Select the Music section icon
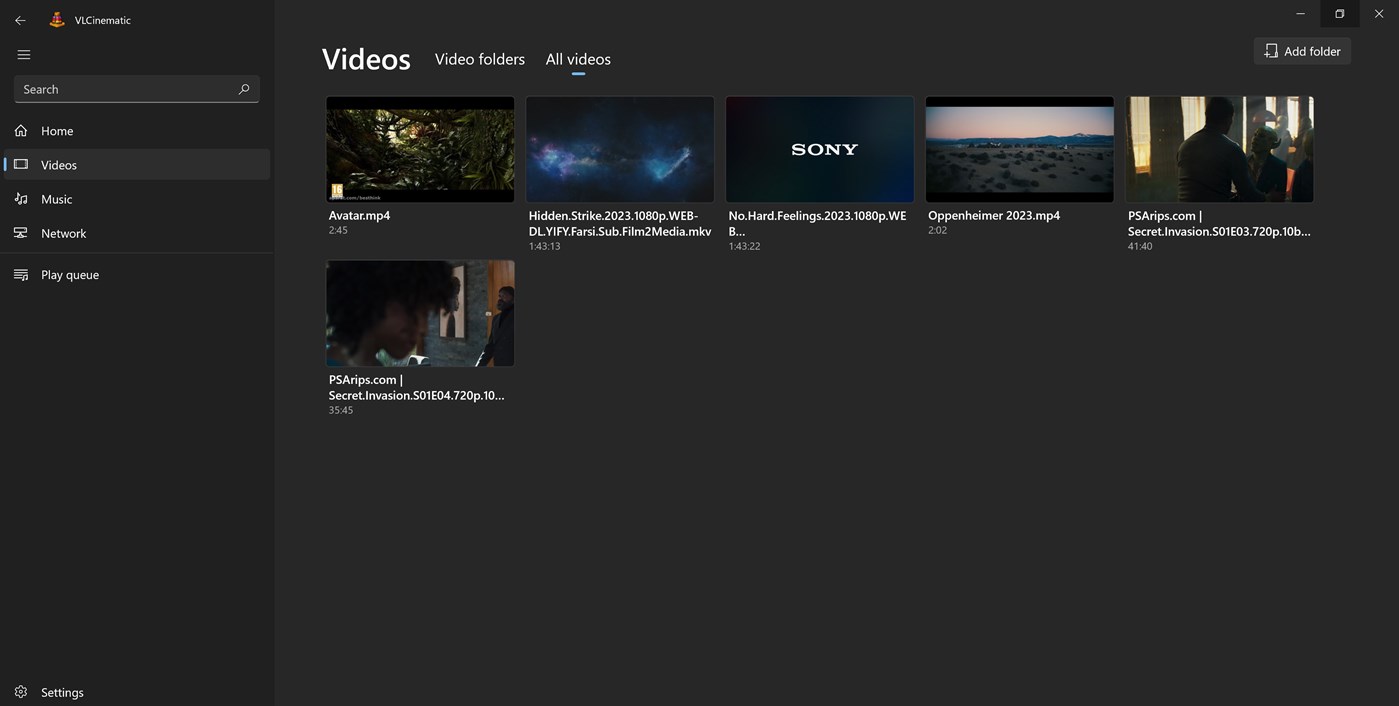This screenshot has height=706, width=1399. tap(21, 199)
